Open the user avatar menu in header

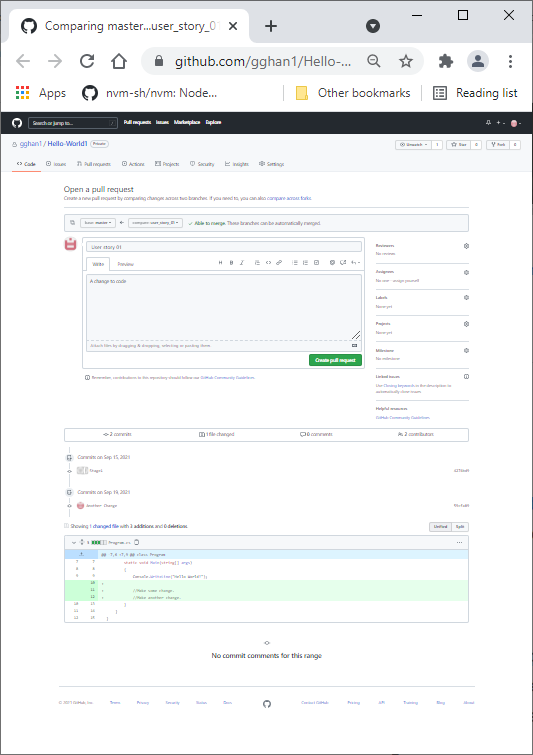pyautogui.click(x=516, y=123)
